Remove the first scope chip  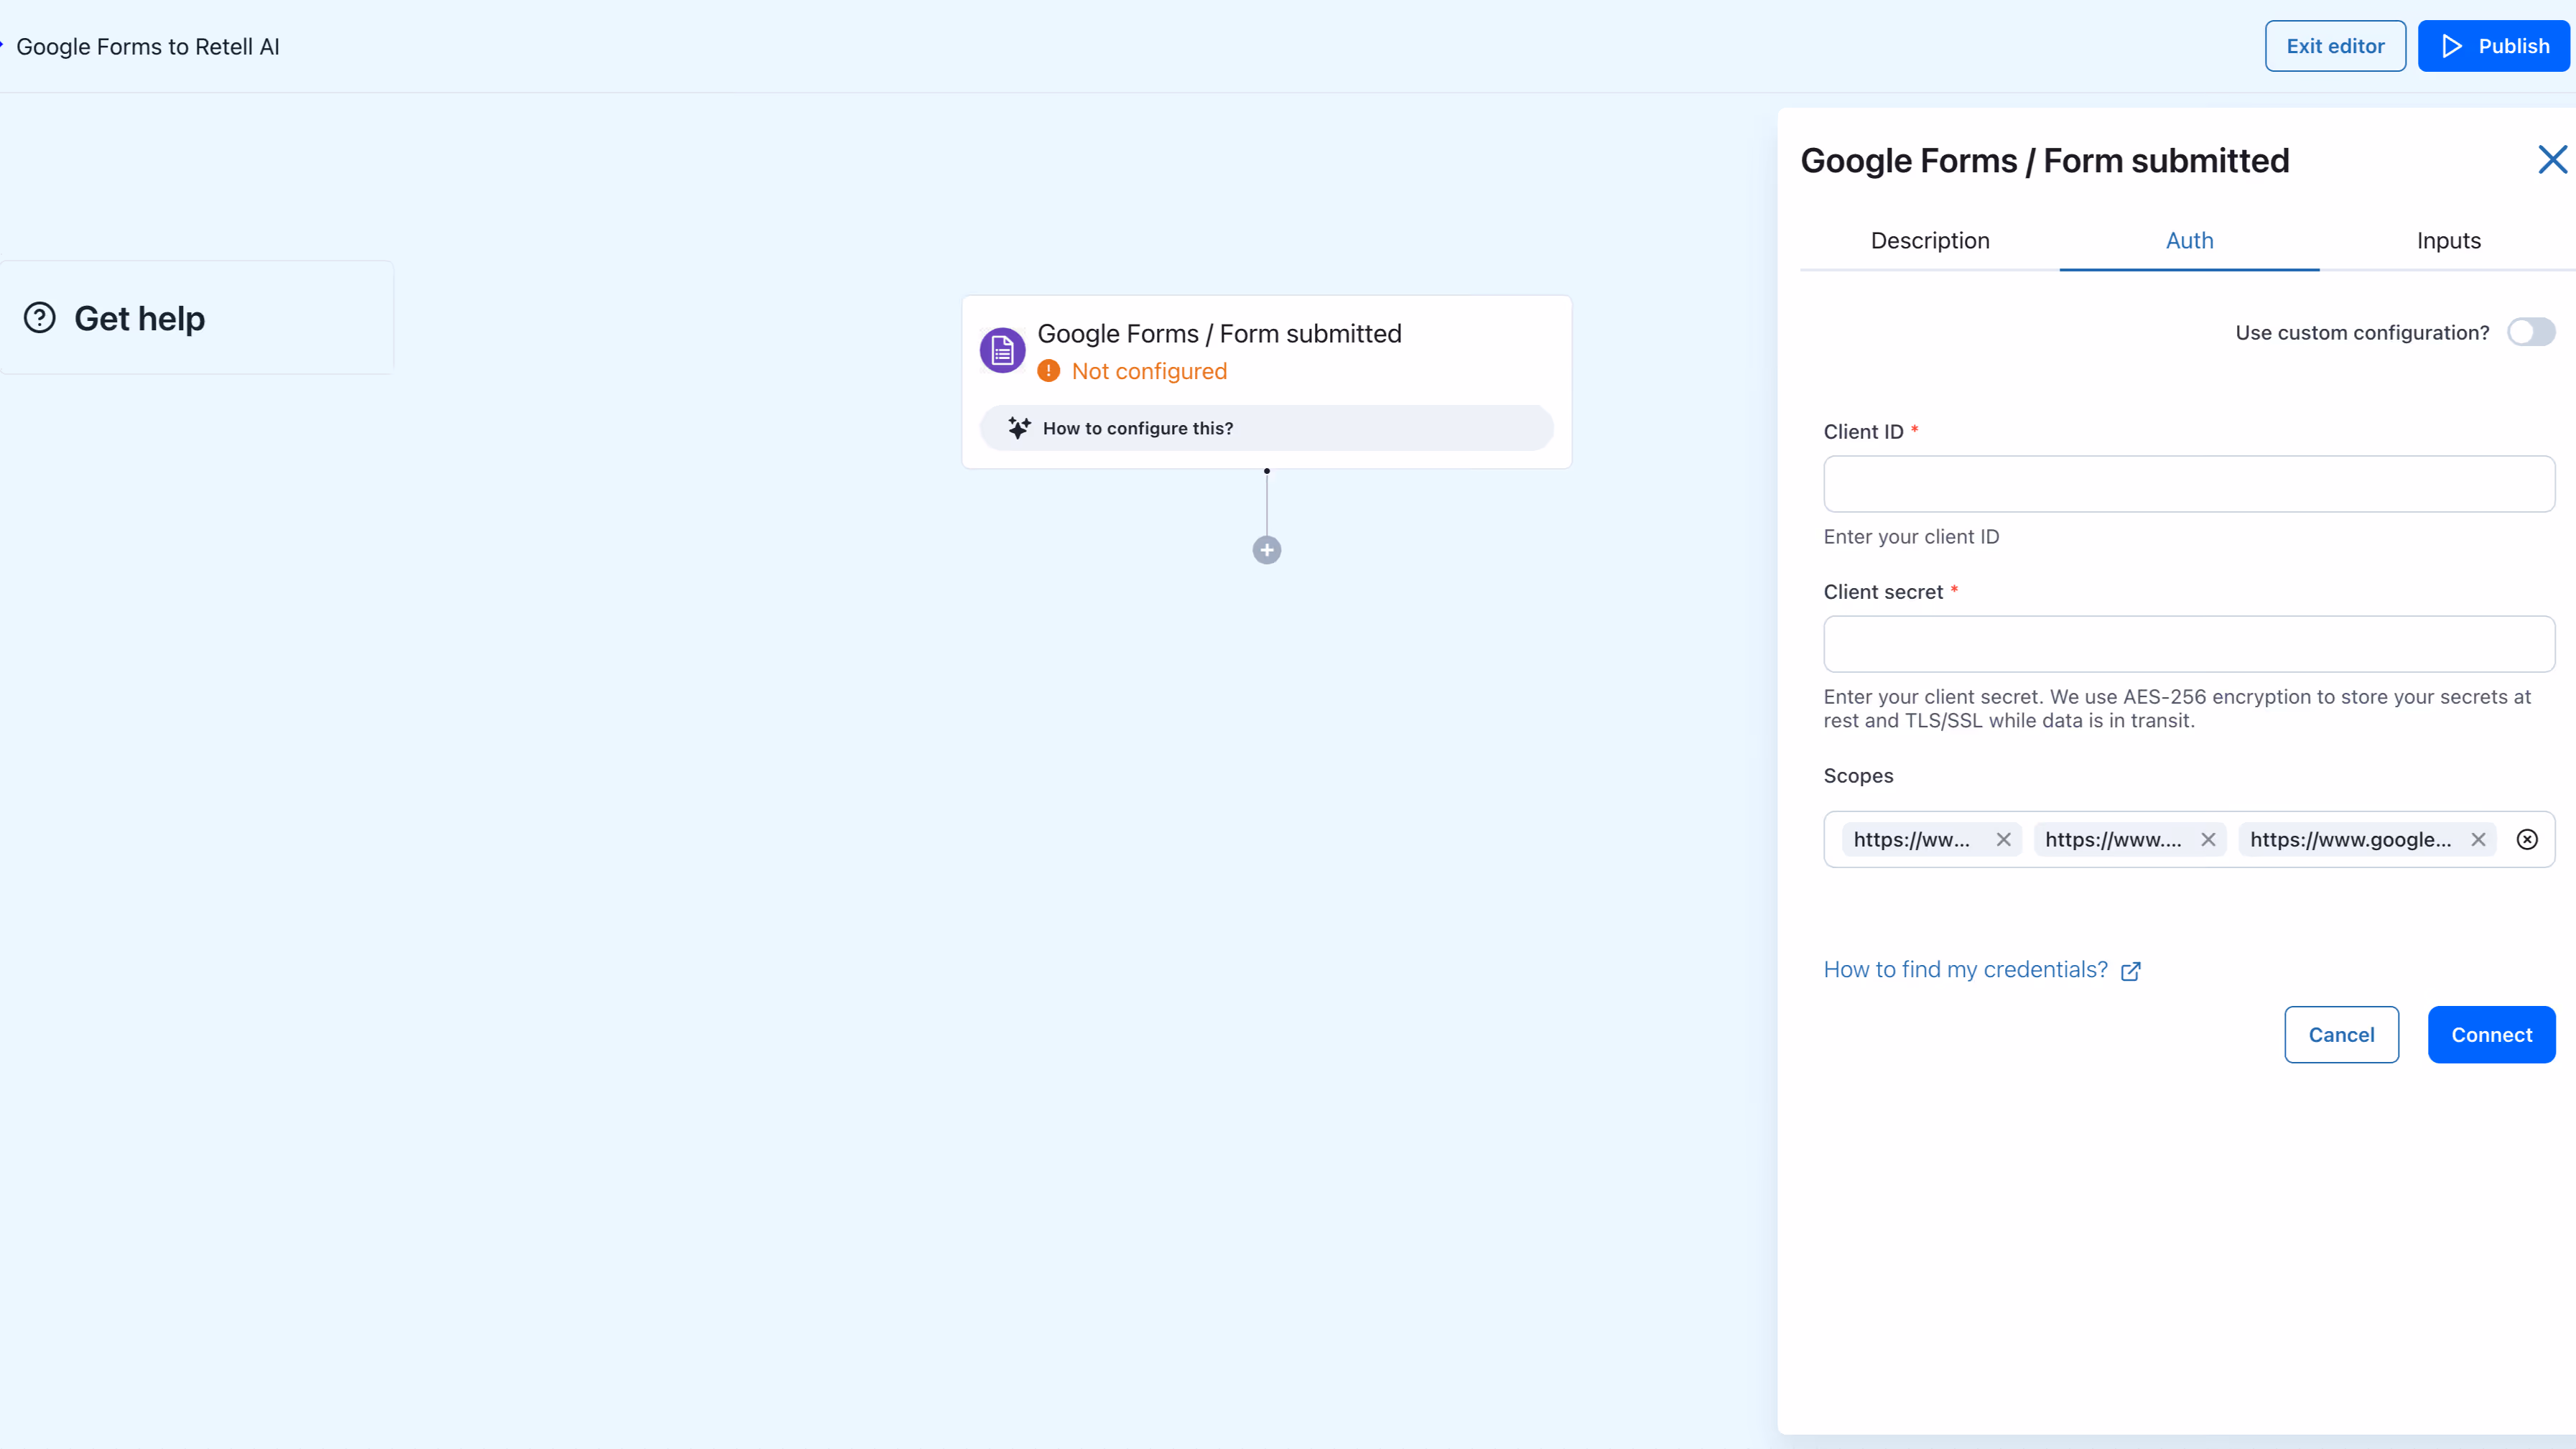pyautogui.click(x=2004, y=839)
